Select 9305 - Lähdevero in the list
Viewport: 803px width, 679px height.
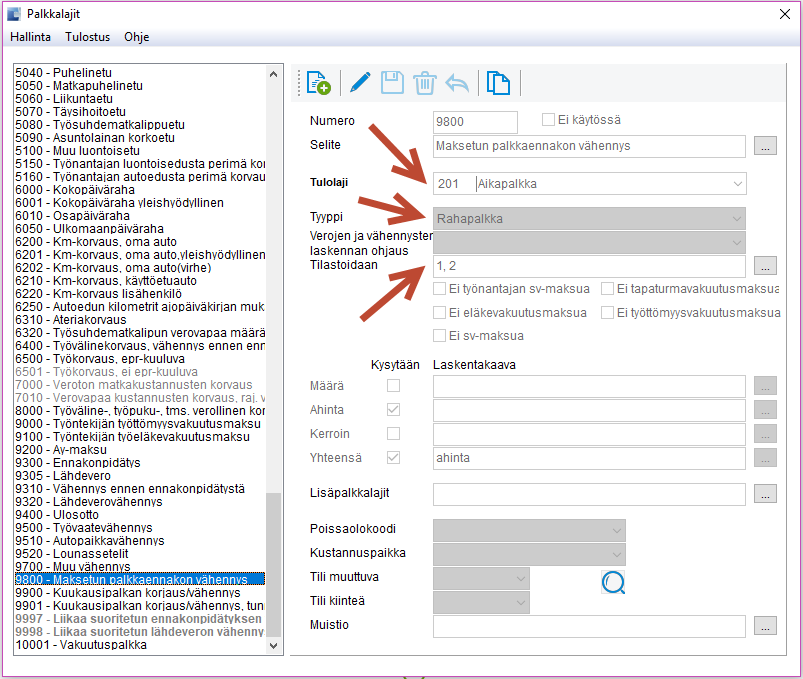(140, 476)
